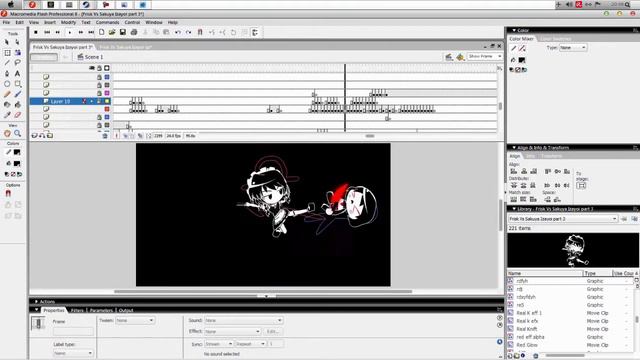
Task: Click the Play button in controller toolbar
Action: pos(70,32)
